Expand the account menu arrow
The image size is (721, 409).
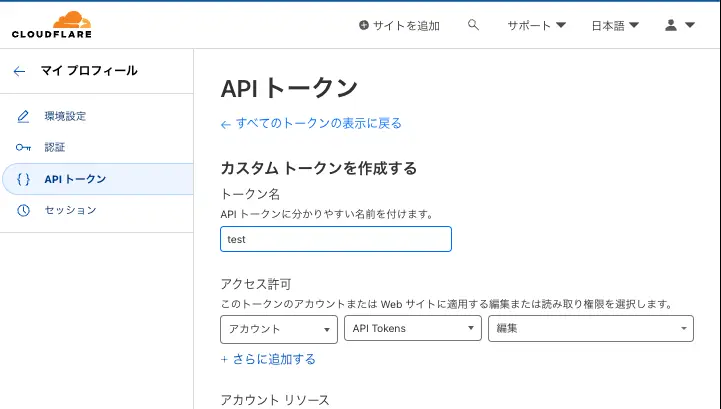click(690, 25)
